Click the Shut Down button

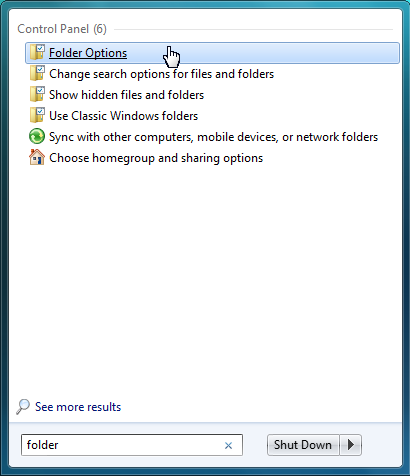[x=303, y=445]
